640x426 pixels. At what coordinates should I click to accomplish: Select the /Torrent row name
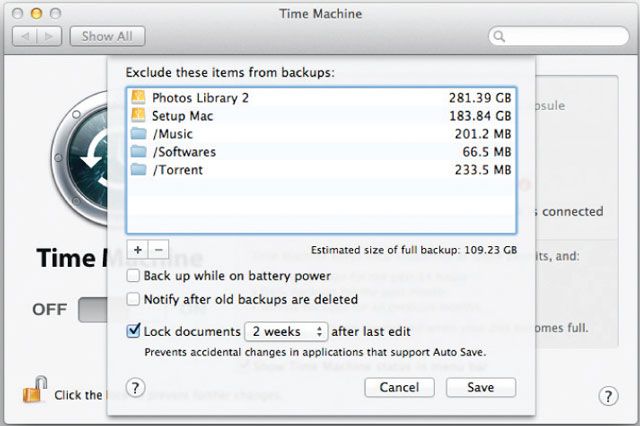click(178, 170)
